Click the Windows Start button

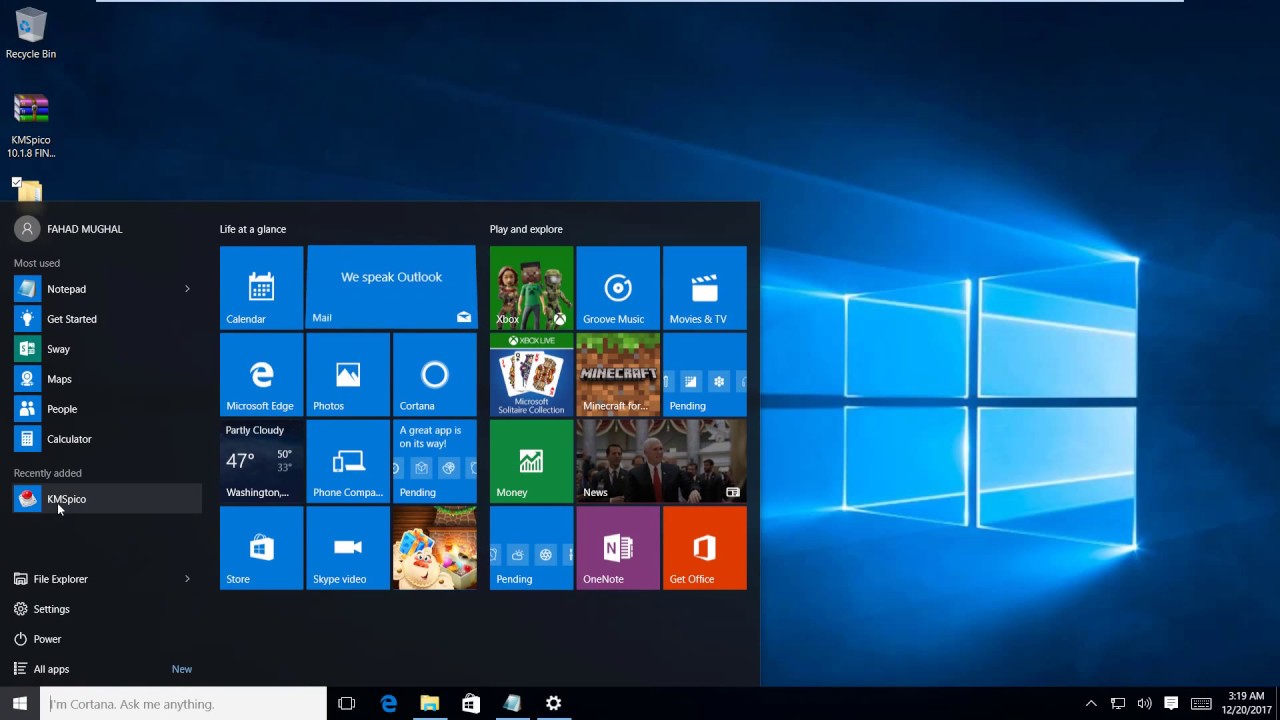point(20,704)
